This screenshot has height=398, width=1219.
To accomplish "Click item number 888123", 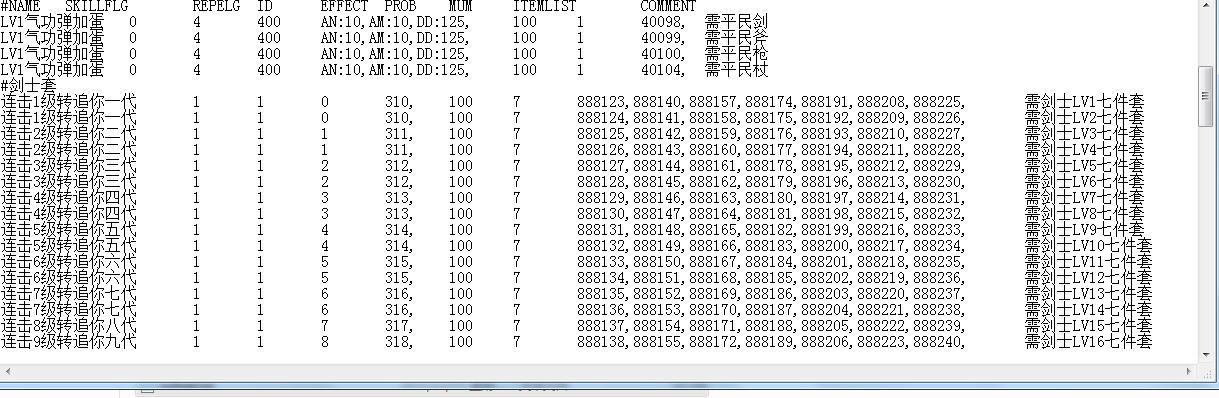I will tap(602, 102).
